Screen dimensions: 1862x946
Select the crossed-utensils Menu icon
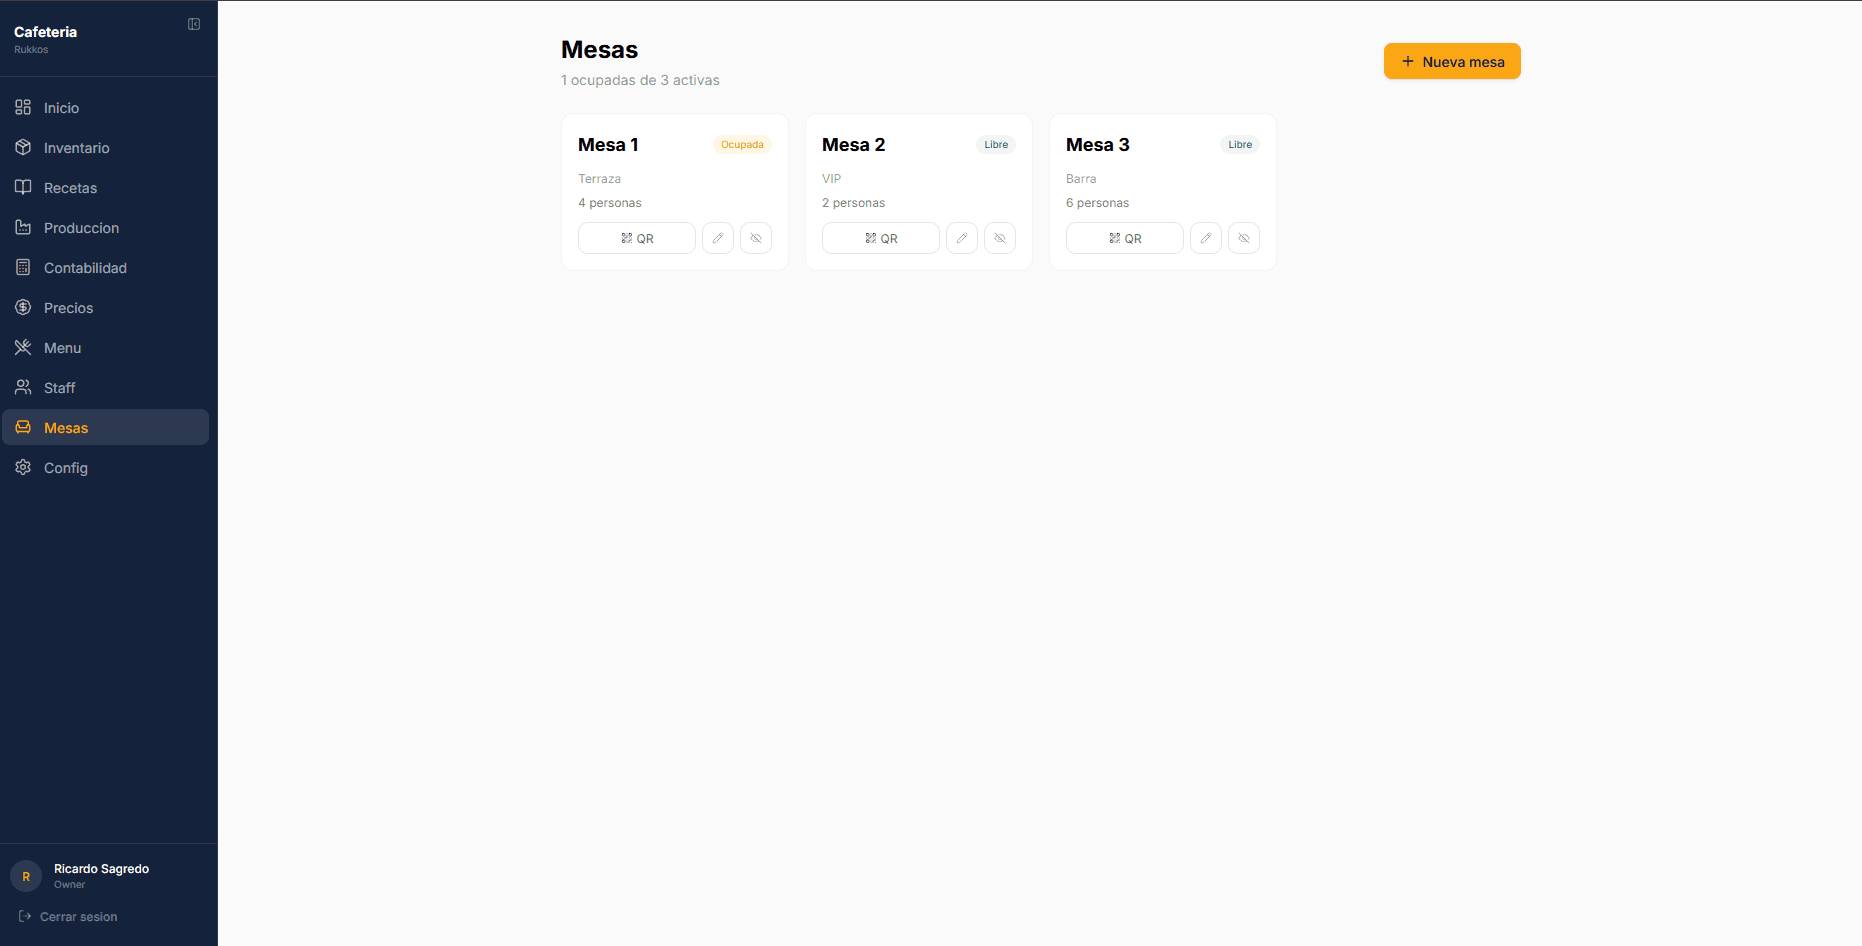tap(23, 347)
